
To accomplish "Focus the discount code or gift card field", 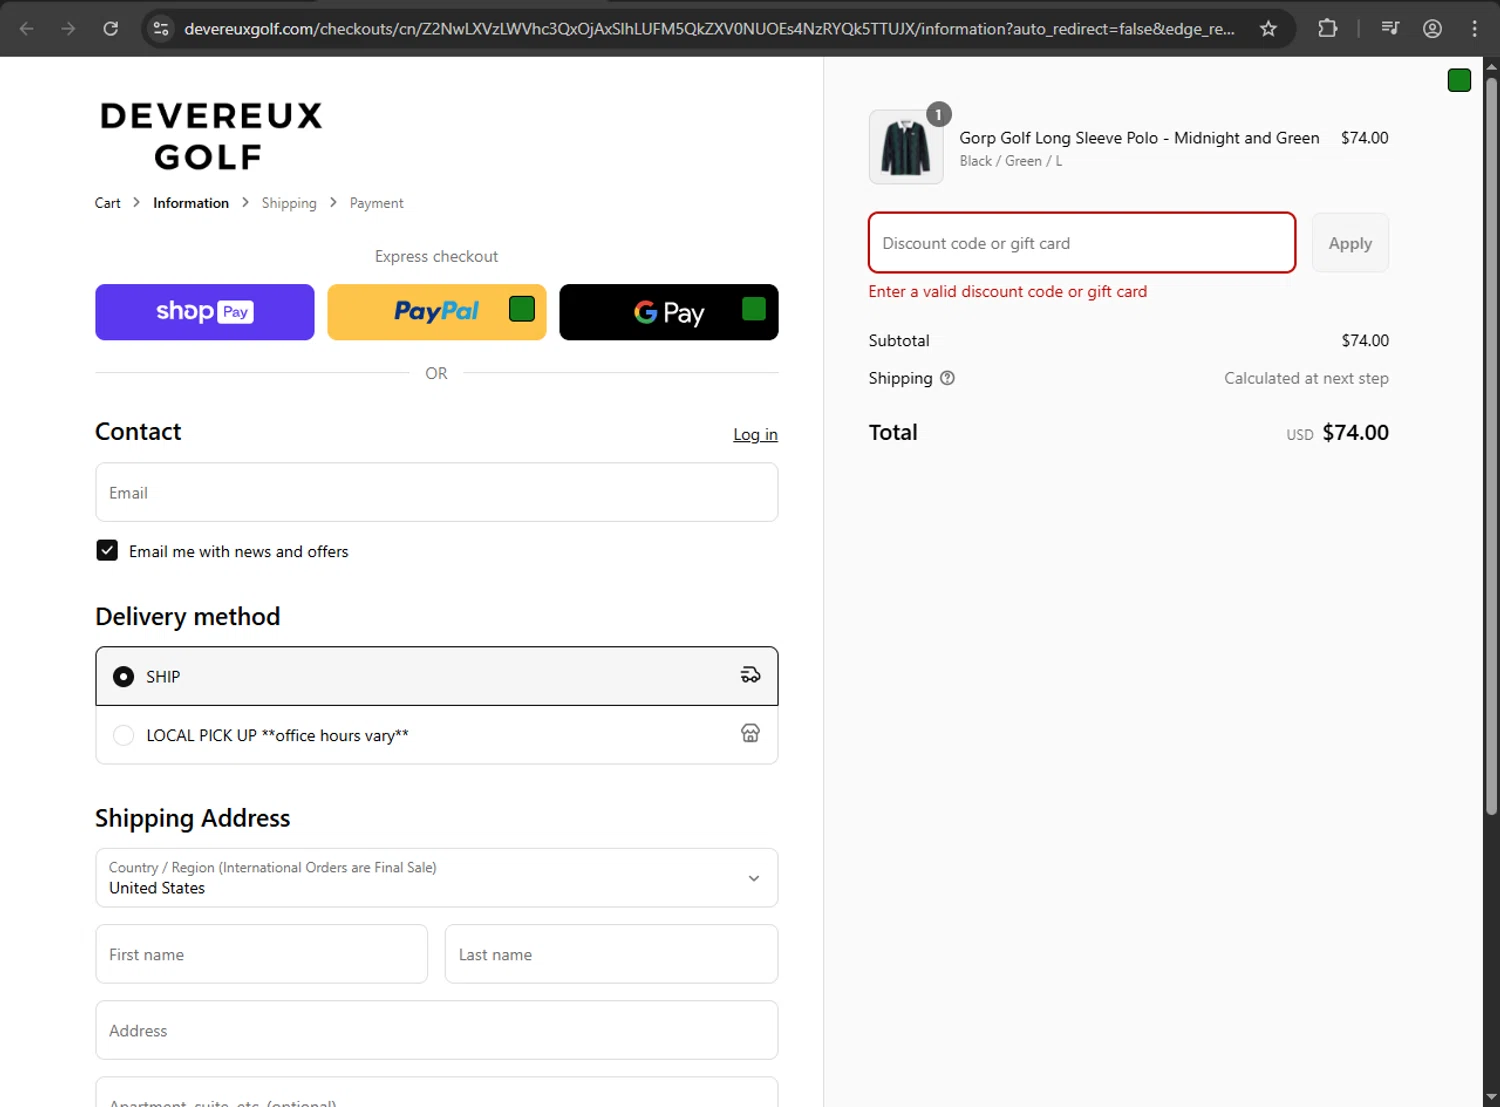I will pyautogui.click(x=1082, y=243).
